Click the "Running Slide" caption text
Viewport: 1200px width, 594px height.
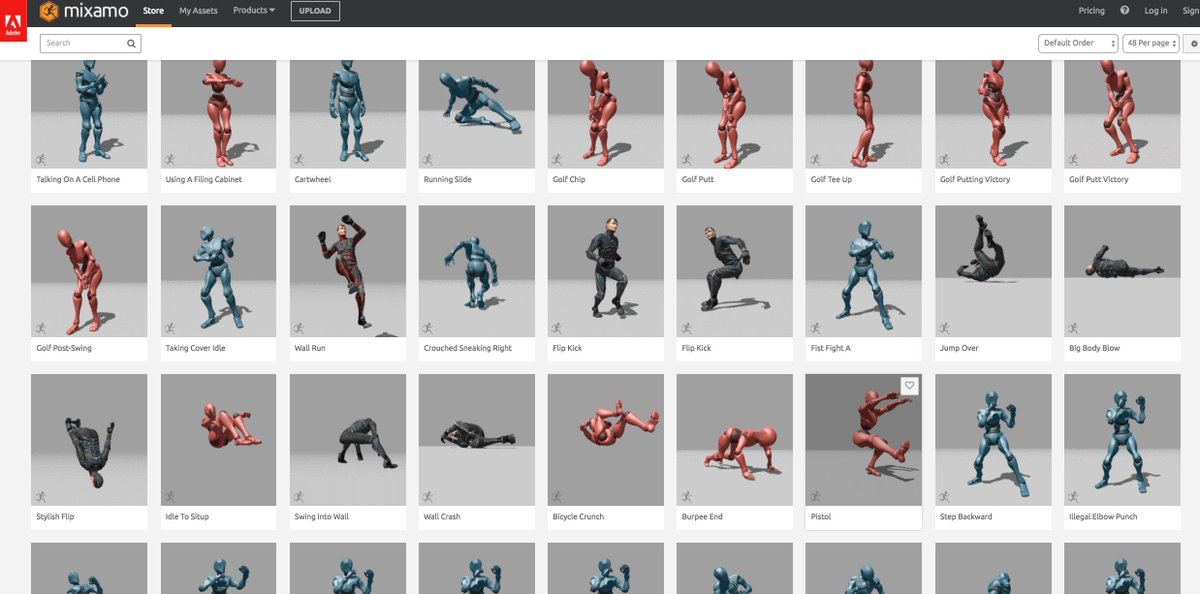click(x=448, y=180)
